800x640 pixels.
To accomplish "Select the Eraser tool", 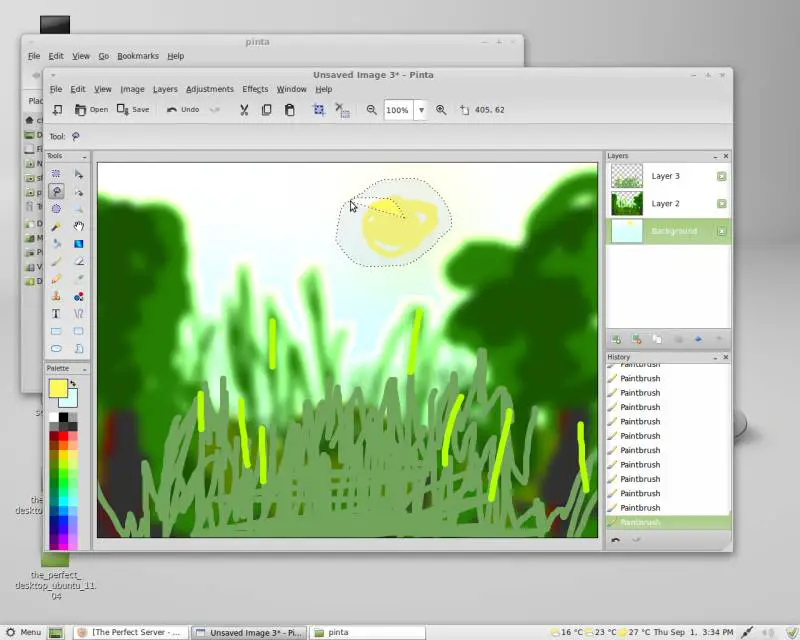I will pos(79,261).
